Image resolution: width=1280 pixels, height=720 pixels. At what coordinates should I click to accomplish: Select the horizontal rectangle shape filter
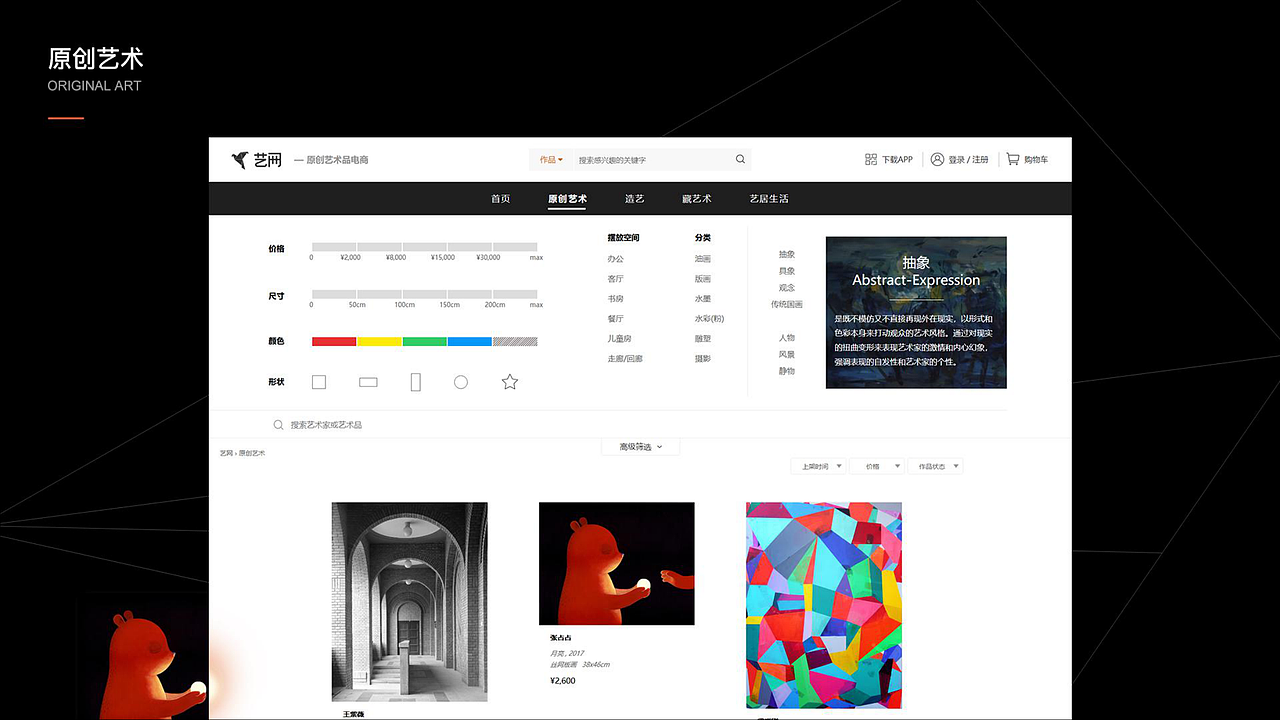click(368, 382)
